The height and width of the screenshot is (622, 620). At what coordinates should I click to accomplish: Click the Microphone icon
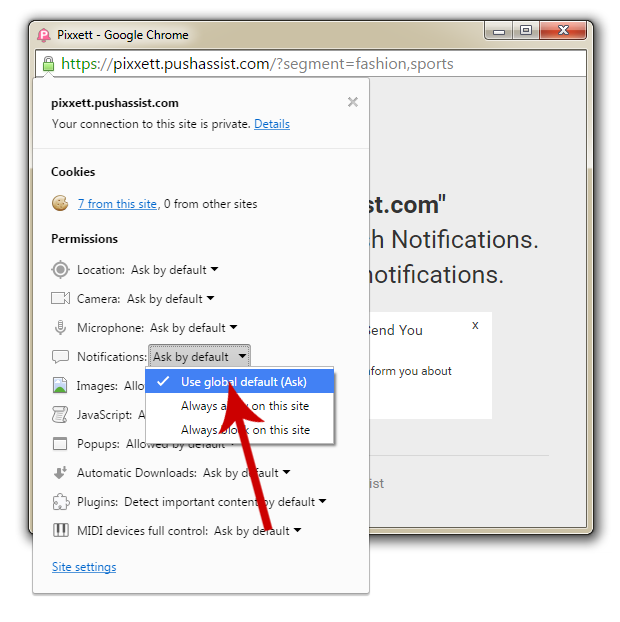point(60,328)
